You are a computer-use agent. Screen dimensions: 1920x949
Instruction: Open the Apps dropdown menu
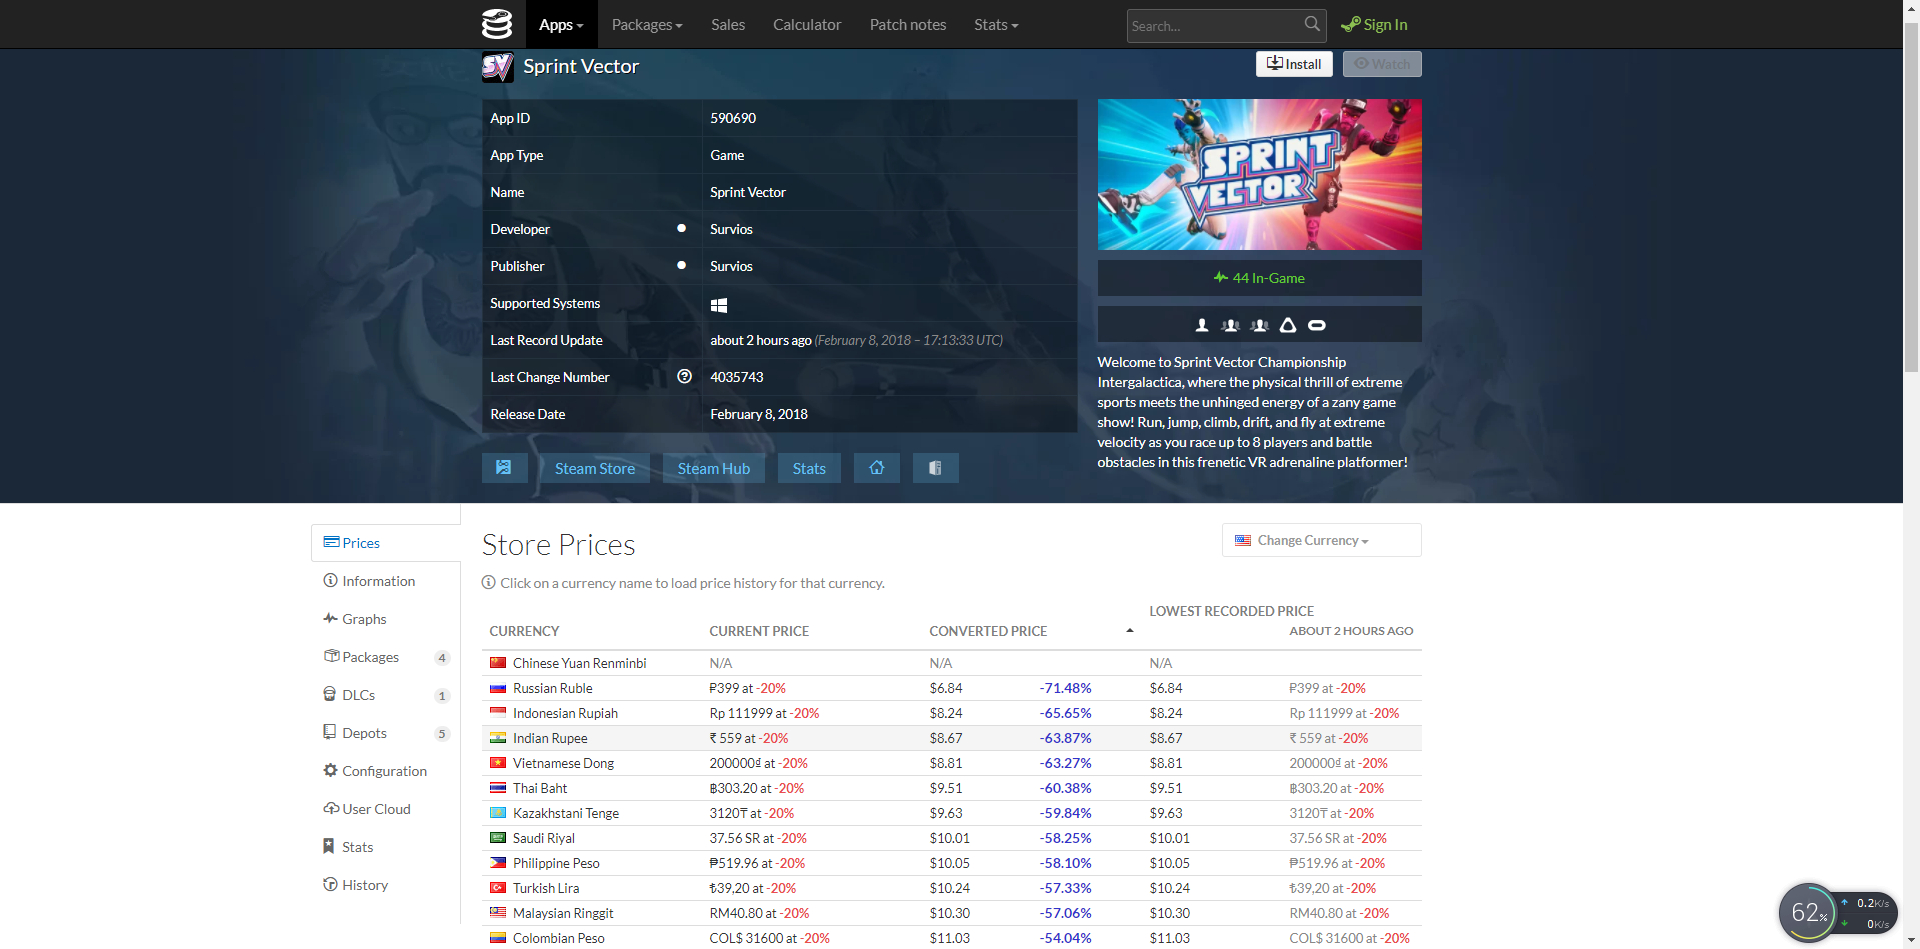[561, 24]
